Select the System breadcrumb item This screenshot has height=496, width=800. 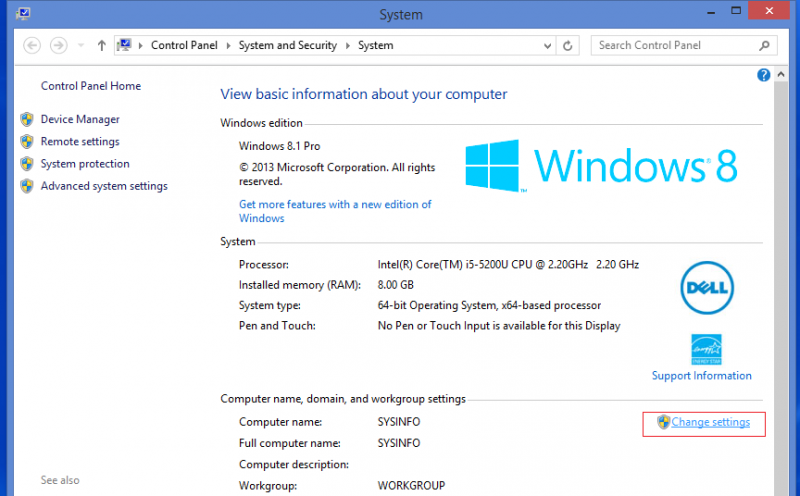pyautogui.click(x=376, y=45)
